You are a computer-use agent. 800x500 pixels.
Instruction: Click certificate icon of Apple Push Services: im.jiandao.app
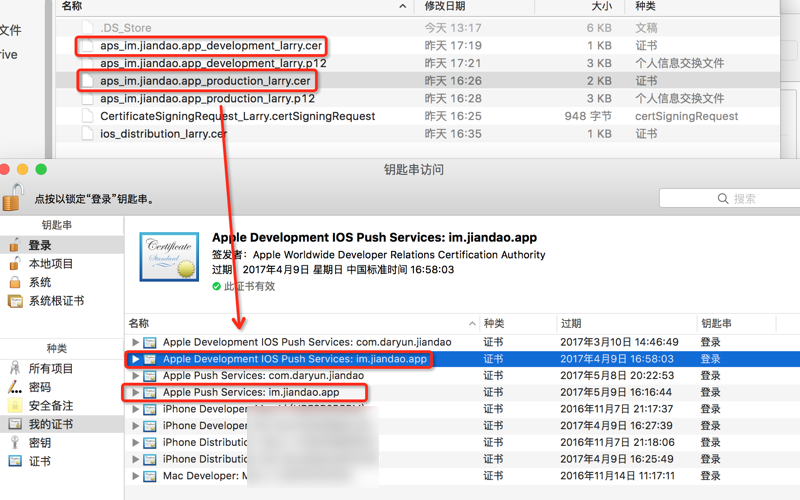click(x=150, y=393)
